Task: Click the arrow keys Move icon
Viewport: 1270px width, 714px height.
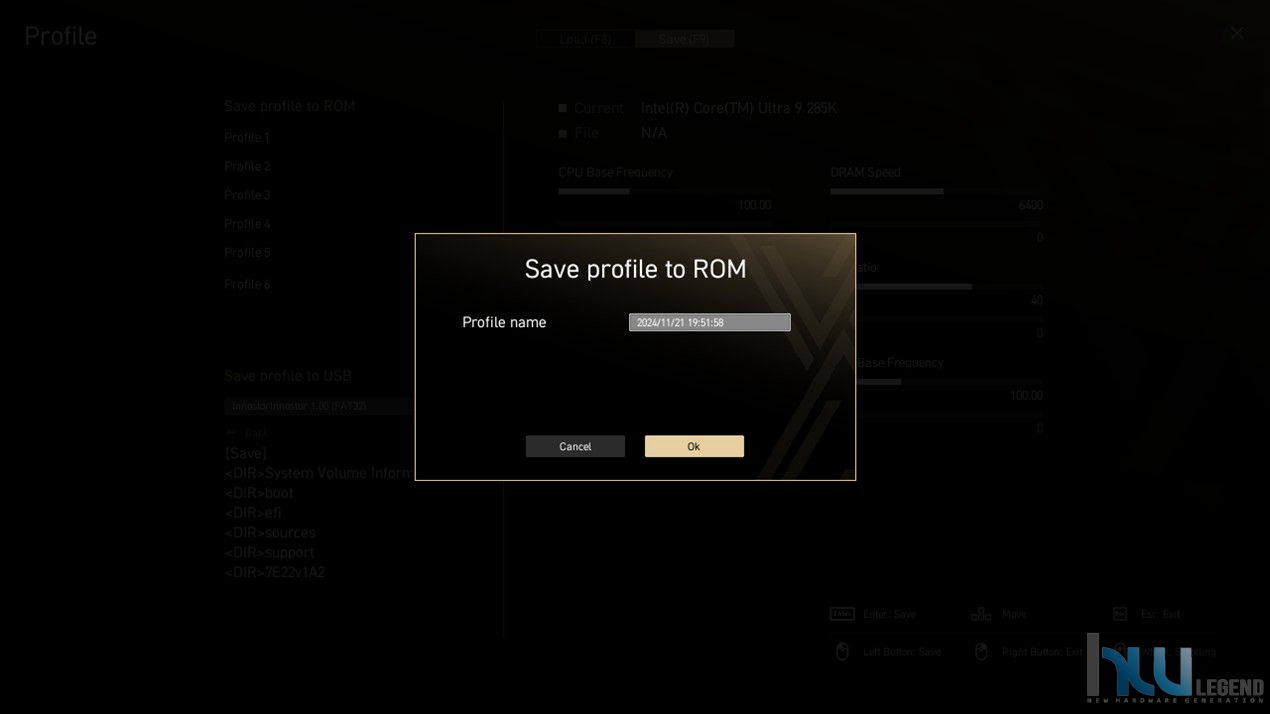Action: (x=981, y=614)
